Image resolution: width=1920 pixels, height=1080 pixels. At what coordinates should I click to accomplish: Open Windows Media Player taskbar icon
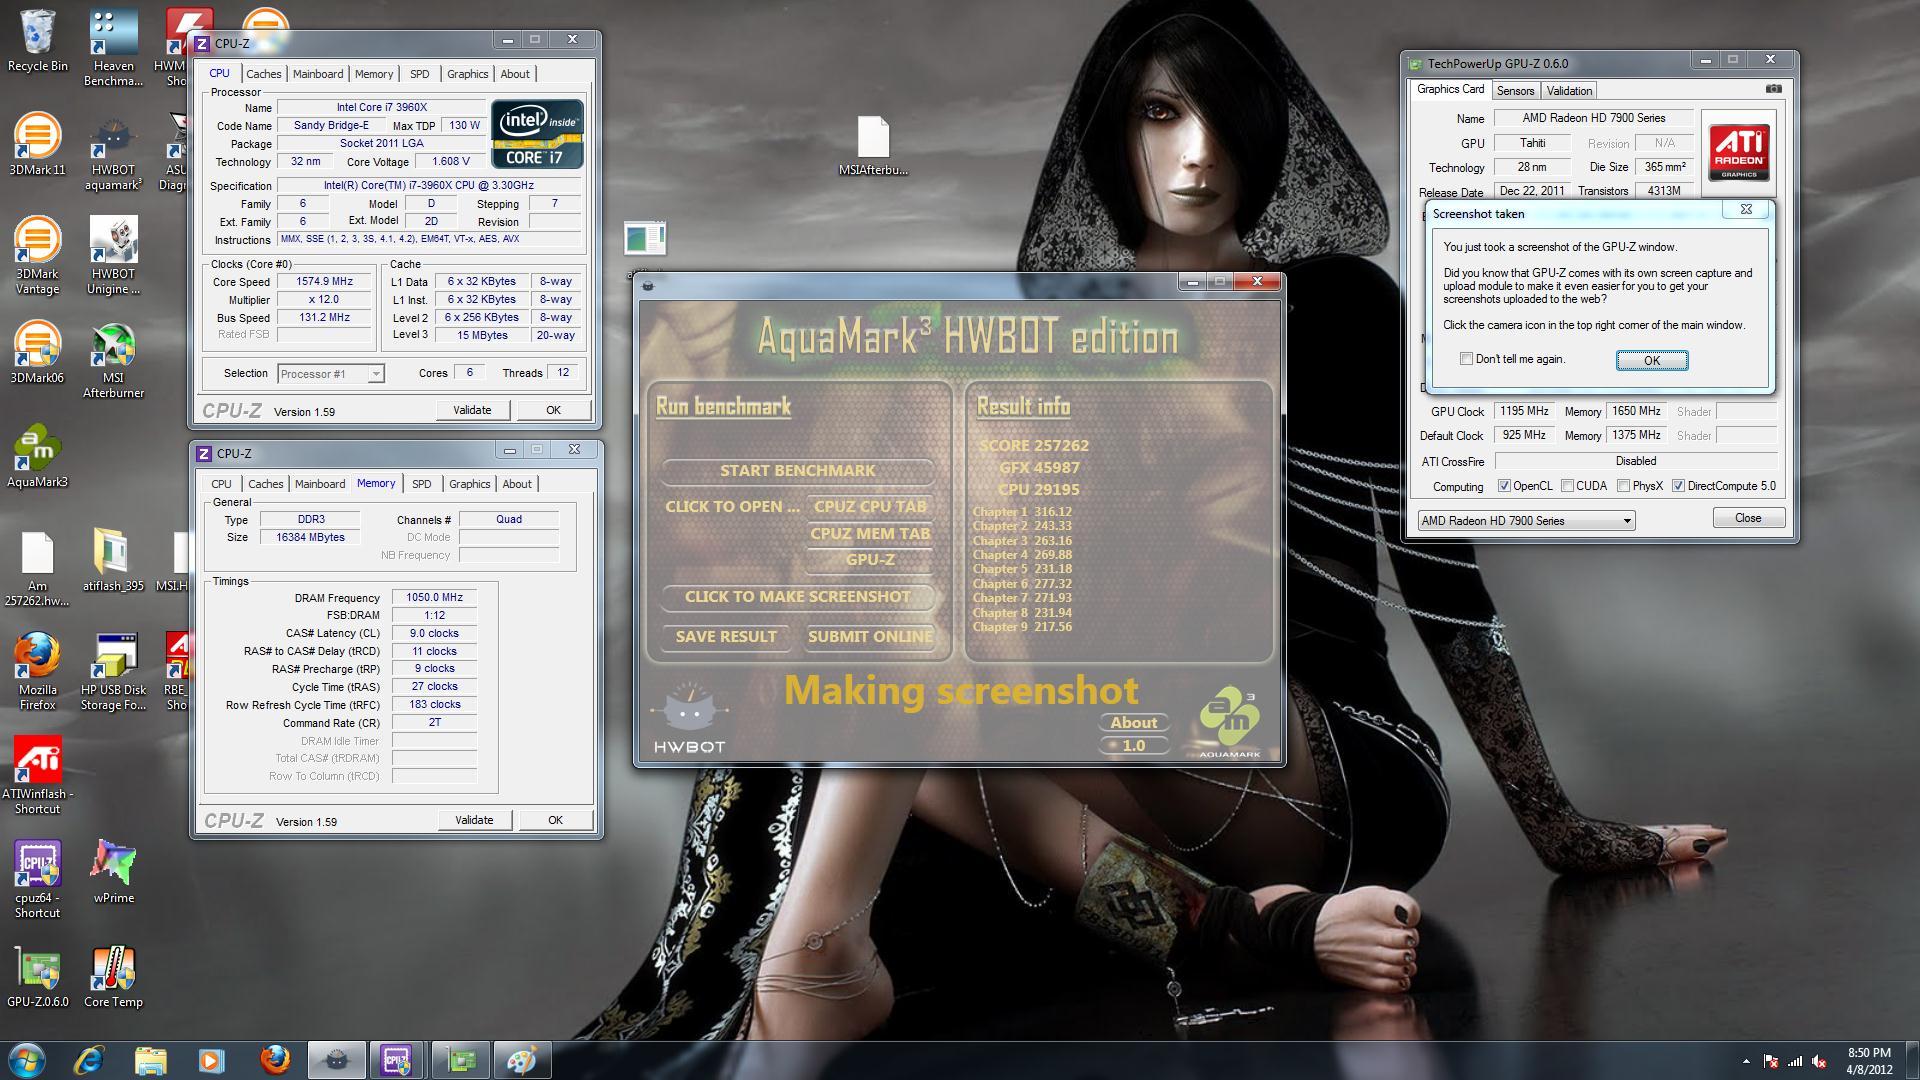pos(211,1059)
